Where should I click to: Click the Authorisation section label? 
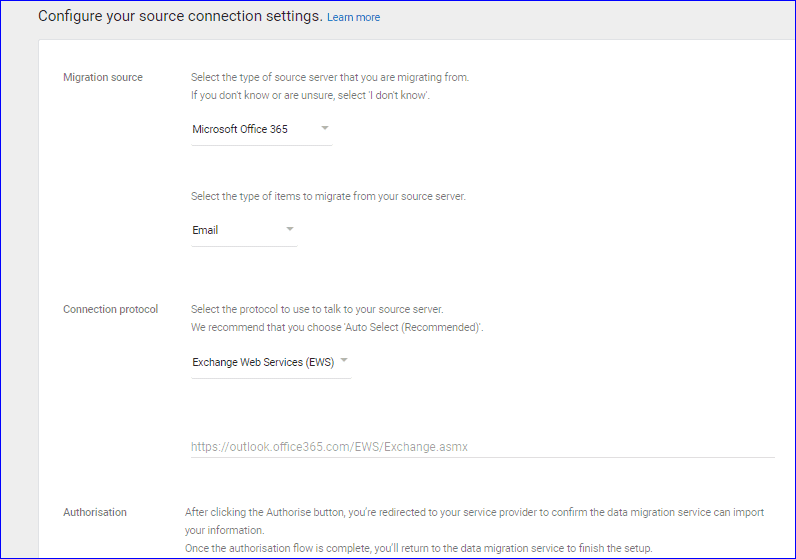tap(94, 512)
